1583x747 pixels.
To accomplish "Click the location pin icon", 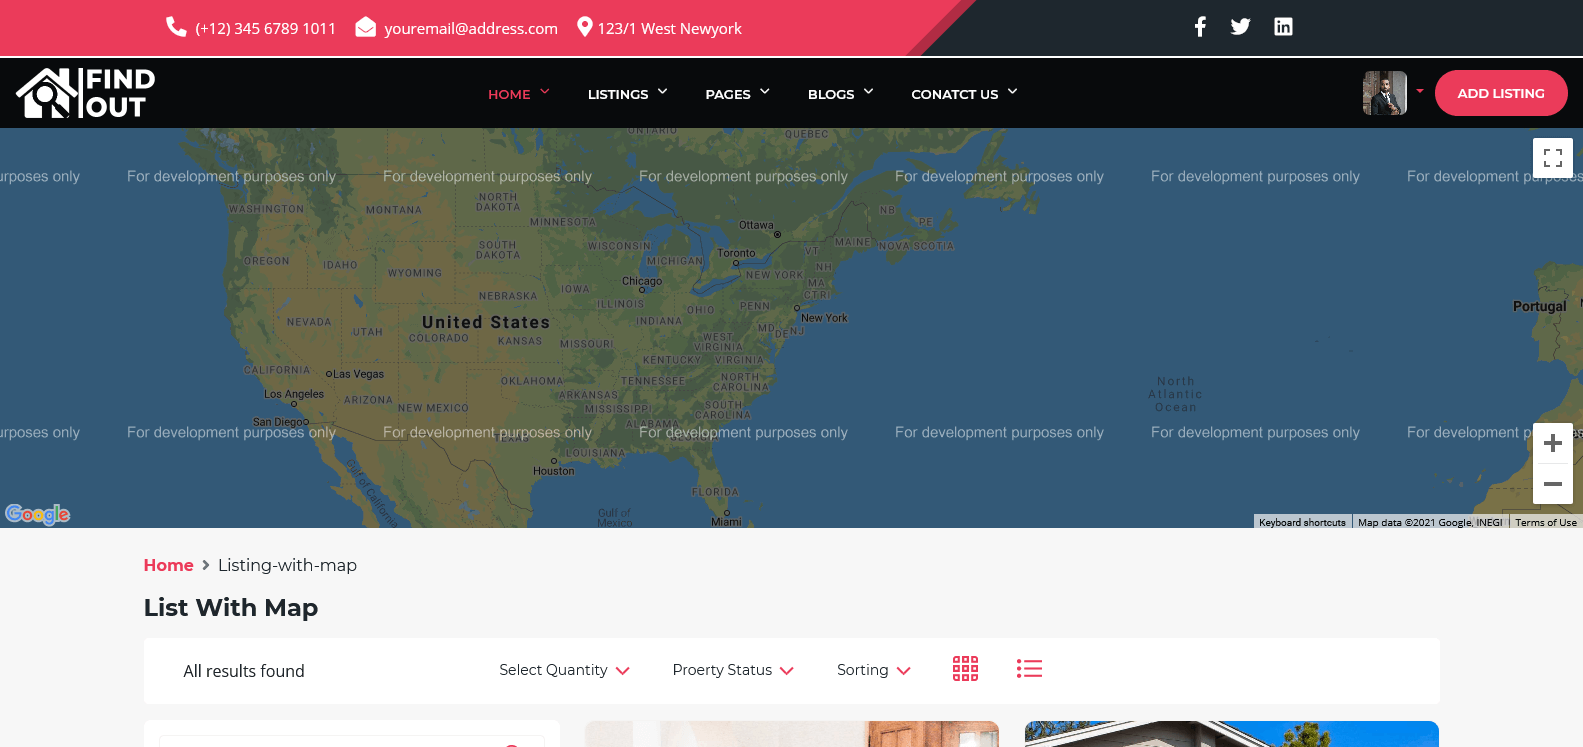I will 585,27.
